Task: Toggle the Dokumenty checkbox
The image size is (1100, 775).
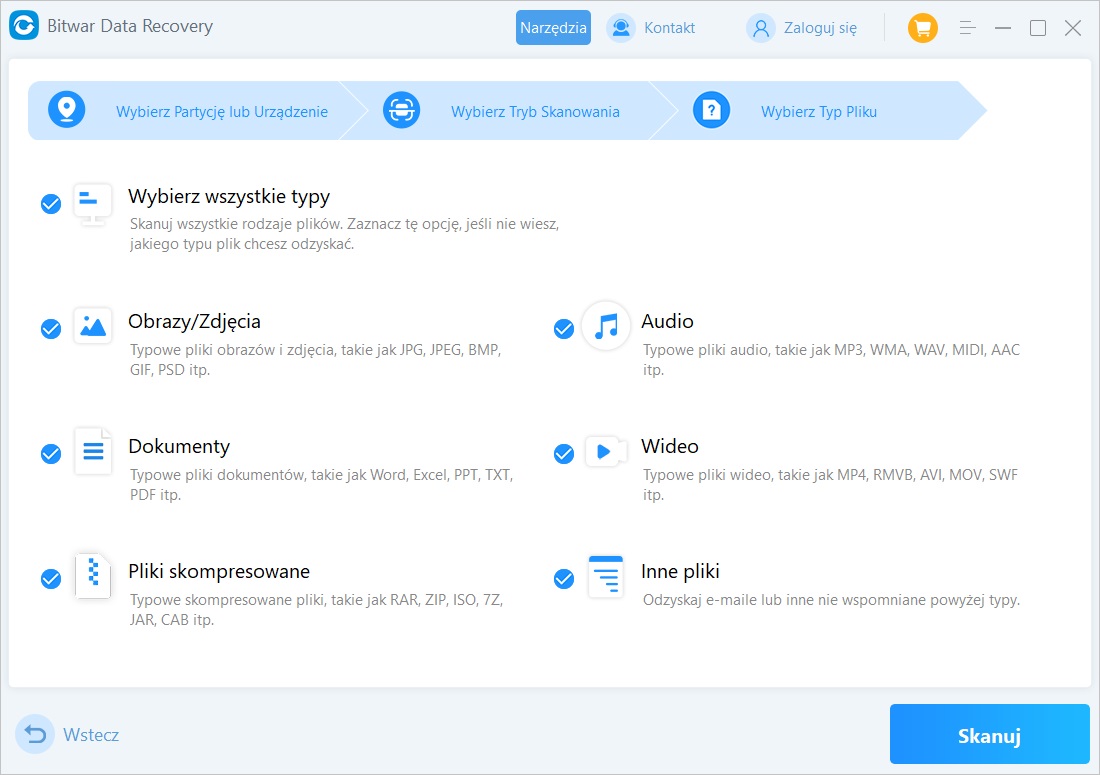Action: [x=51, y=454]
